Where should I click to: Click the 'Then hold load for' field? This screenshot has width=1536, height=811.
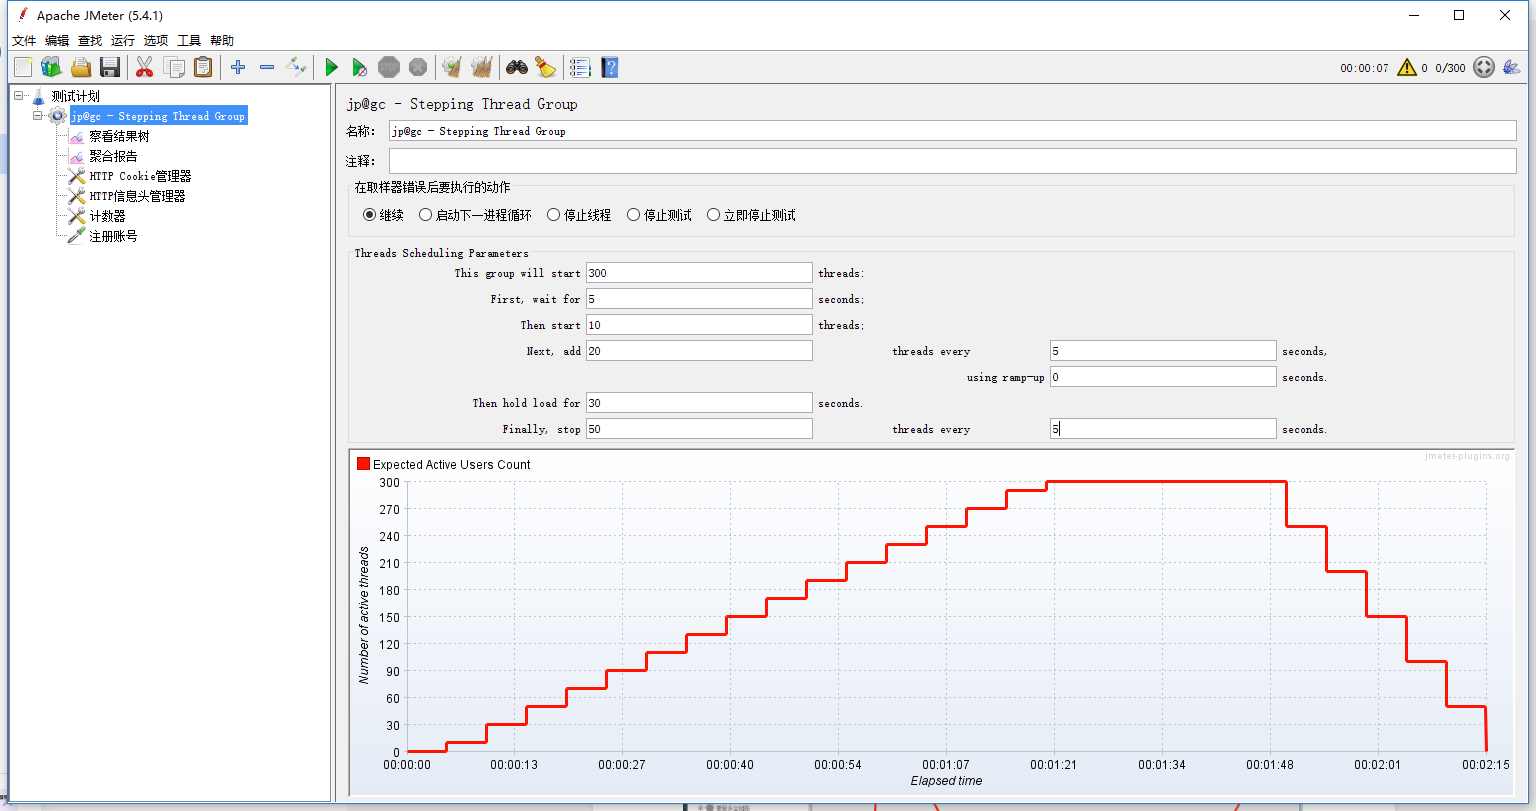pos(699,403)
